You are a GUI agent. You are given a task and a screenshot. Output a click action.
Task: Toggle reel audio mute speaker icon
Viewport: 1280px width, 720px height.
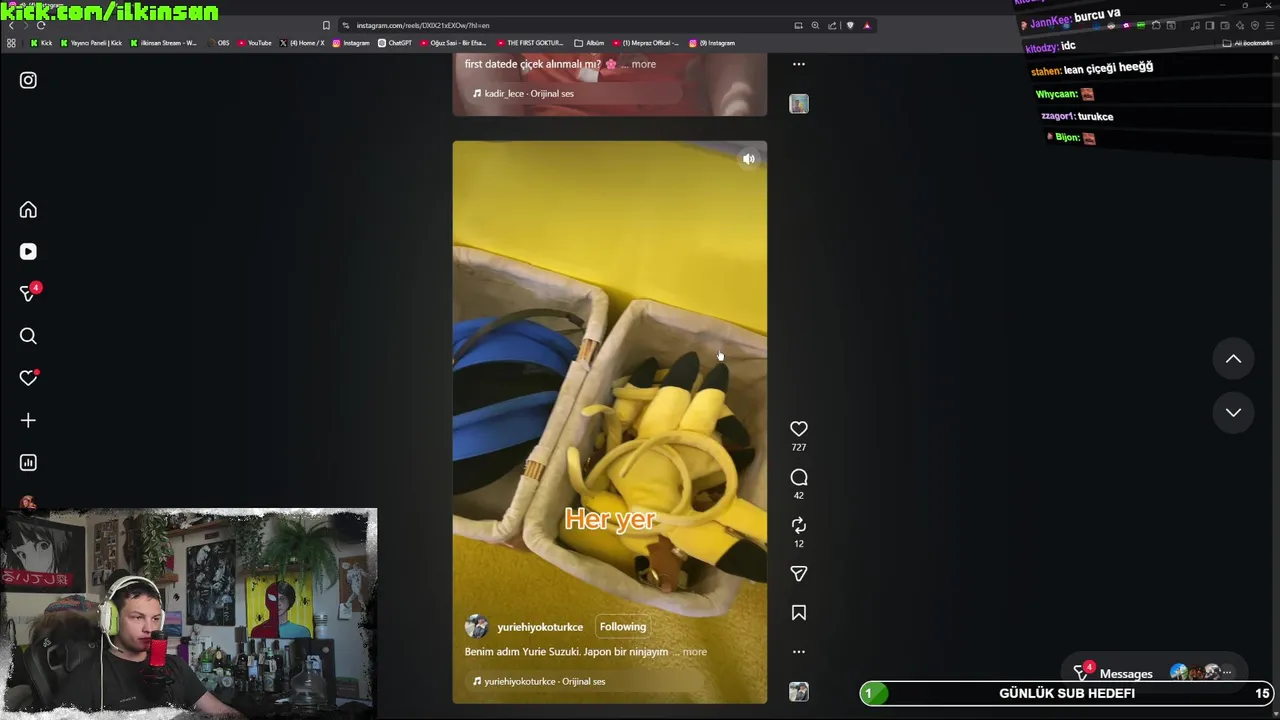tap(748, 159)
